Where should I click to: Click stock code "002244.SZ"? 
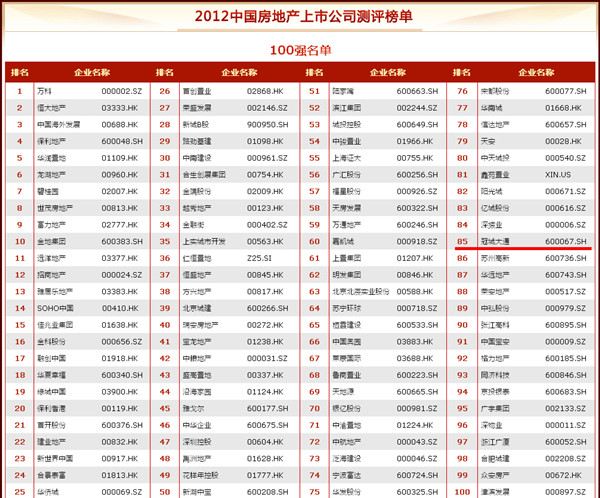pyautogui.click(x=417, y=108)
